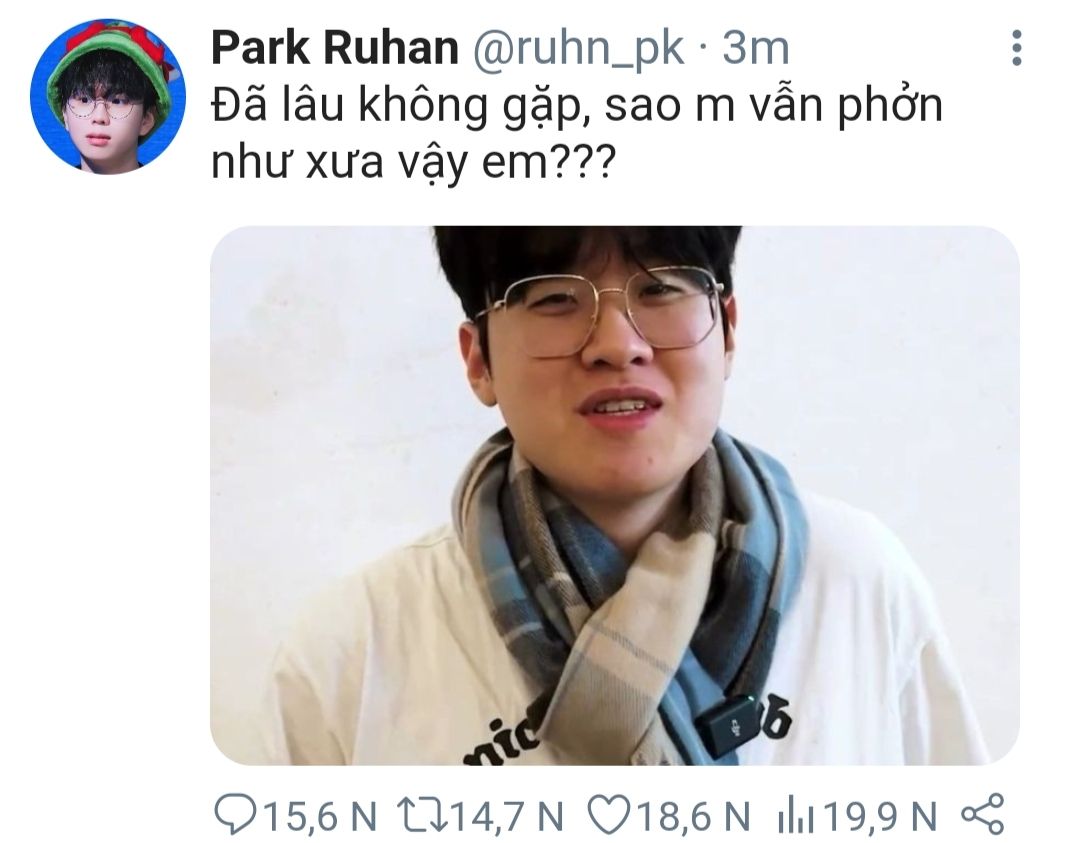Click the 14,7 N retweet count
Viewport: 1080px width, 843px height.
tap(507, 816)
